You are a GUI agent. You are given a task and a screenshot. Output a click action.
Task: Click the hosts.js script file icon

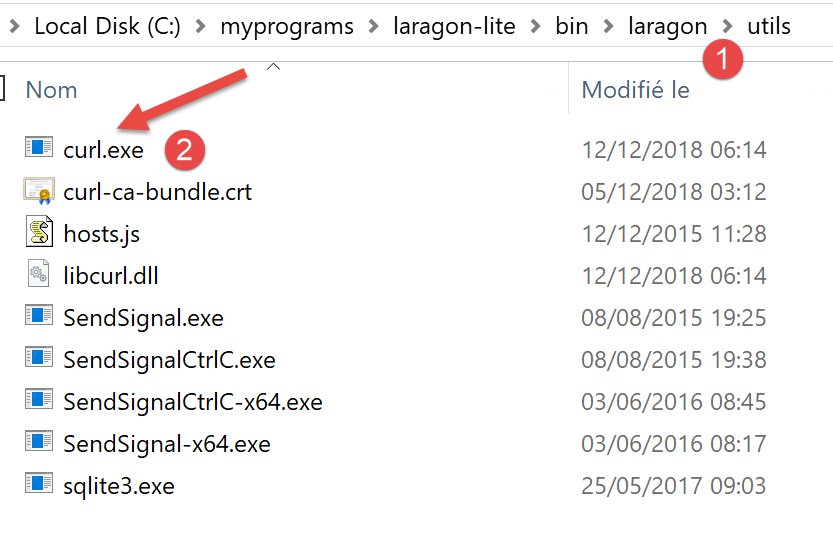click(x=38, y=233)
